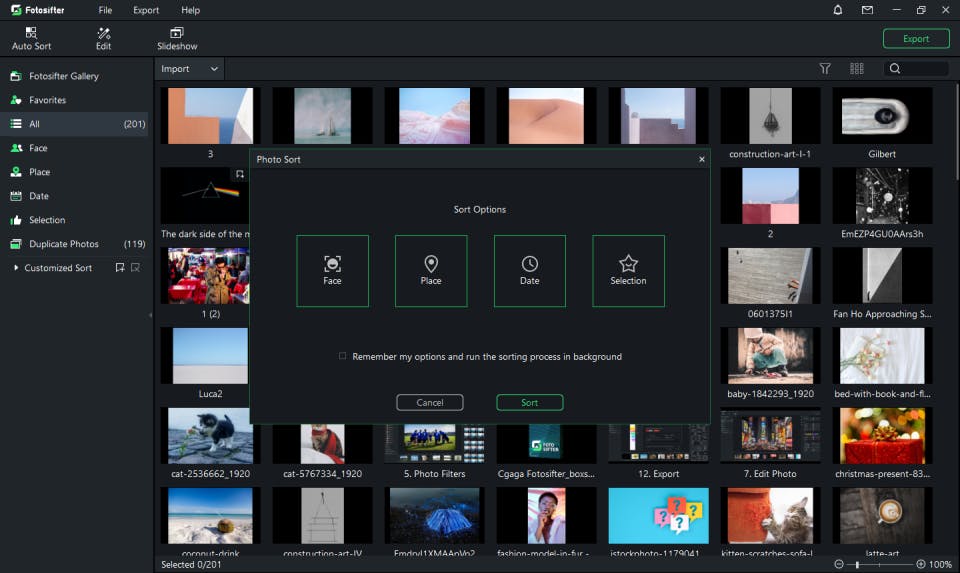Enable Remember my options checkbox
The image size is (960, 573).
342,356
